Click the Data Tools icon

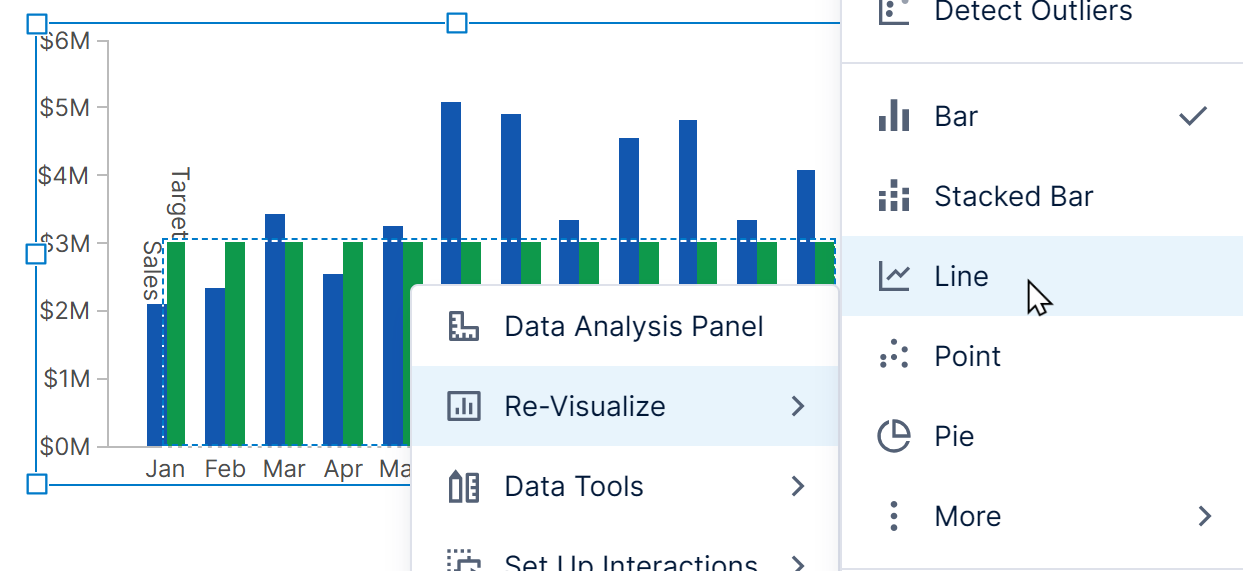(463, 486)
